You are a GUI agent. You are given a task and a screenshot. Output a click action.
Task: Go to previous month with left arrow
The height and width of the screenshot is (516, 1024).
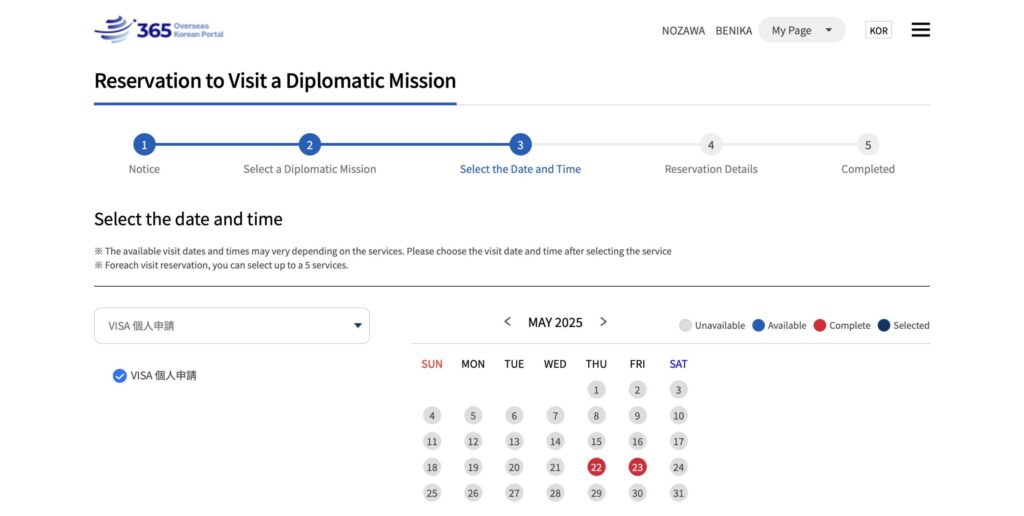(508, 322)
